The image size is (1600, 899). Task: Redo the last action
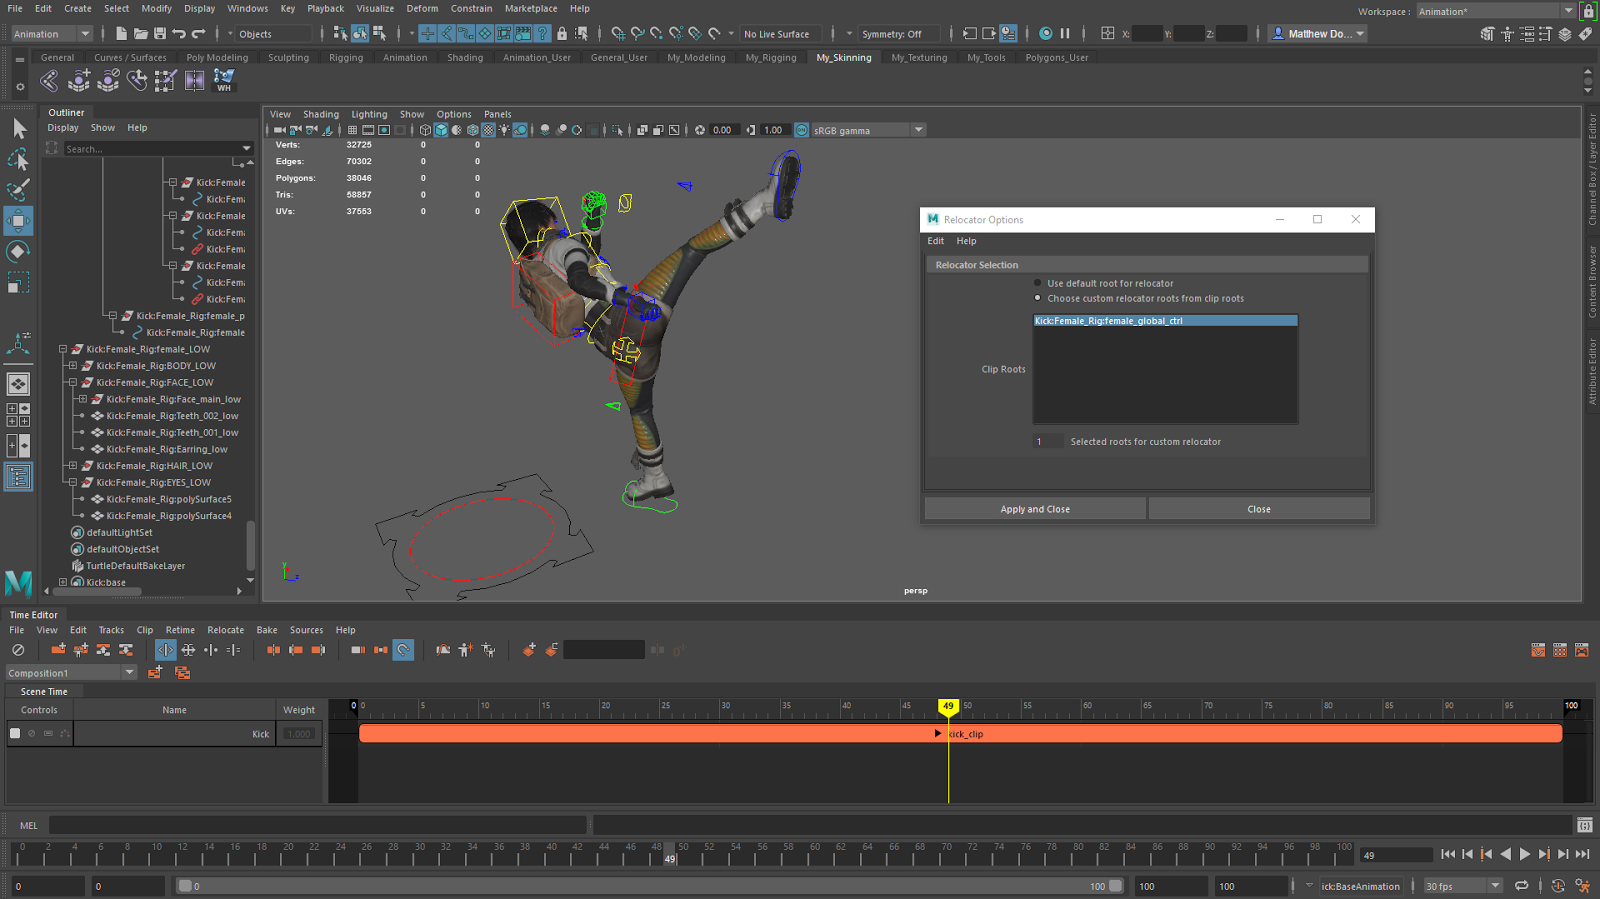(x=198, y=34)
